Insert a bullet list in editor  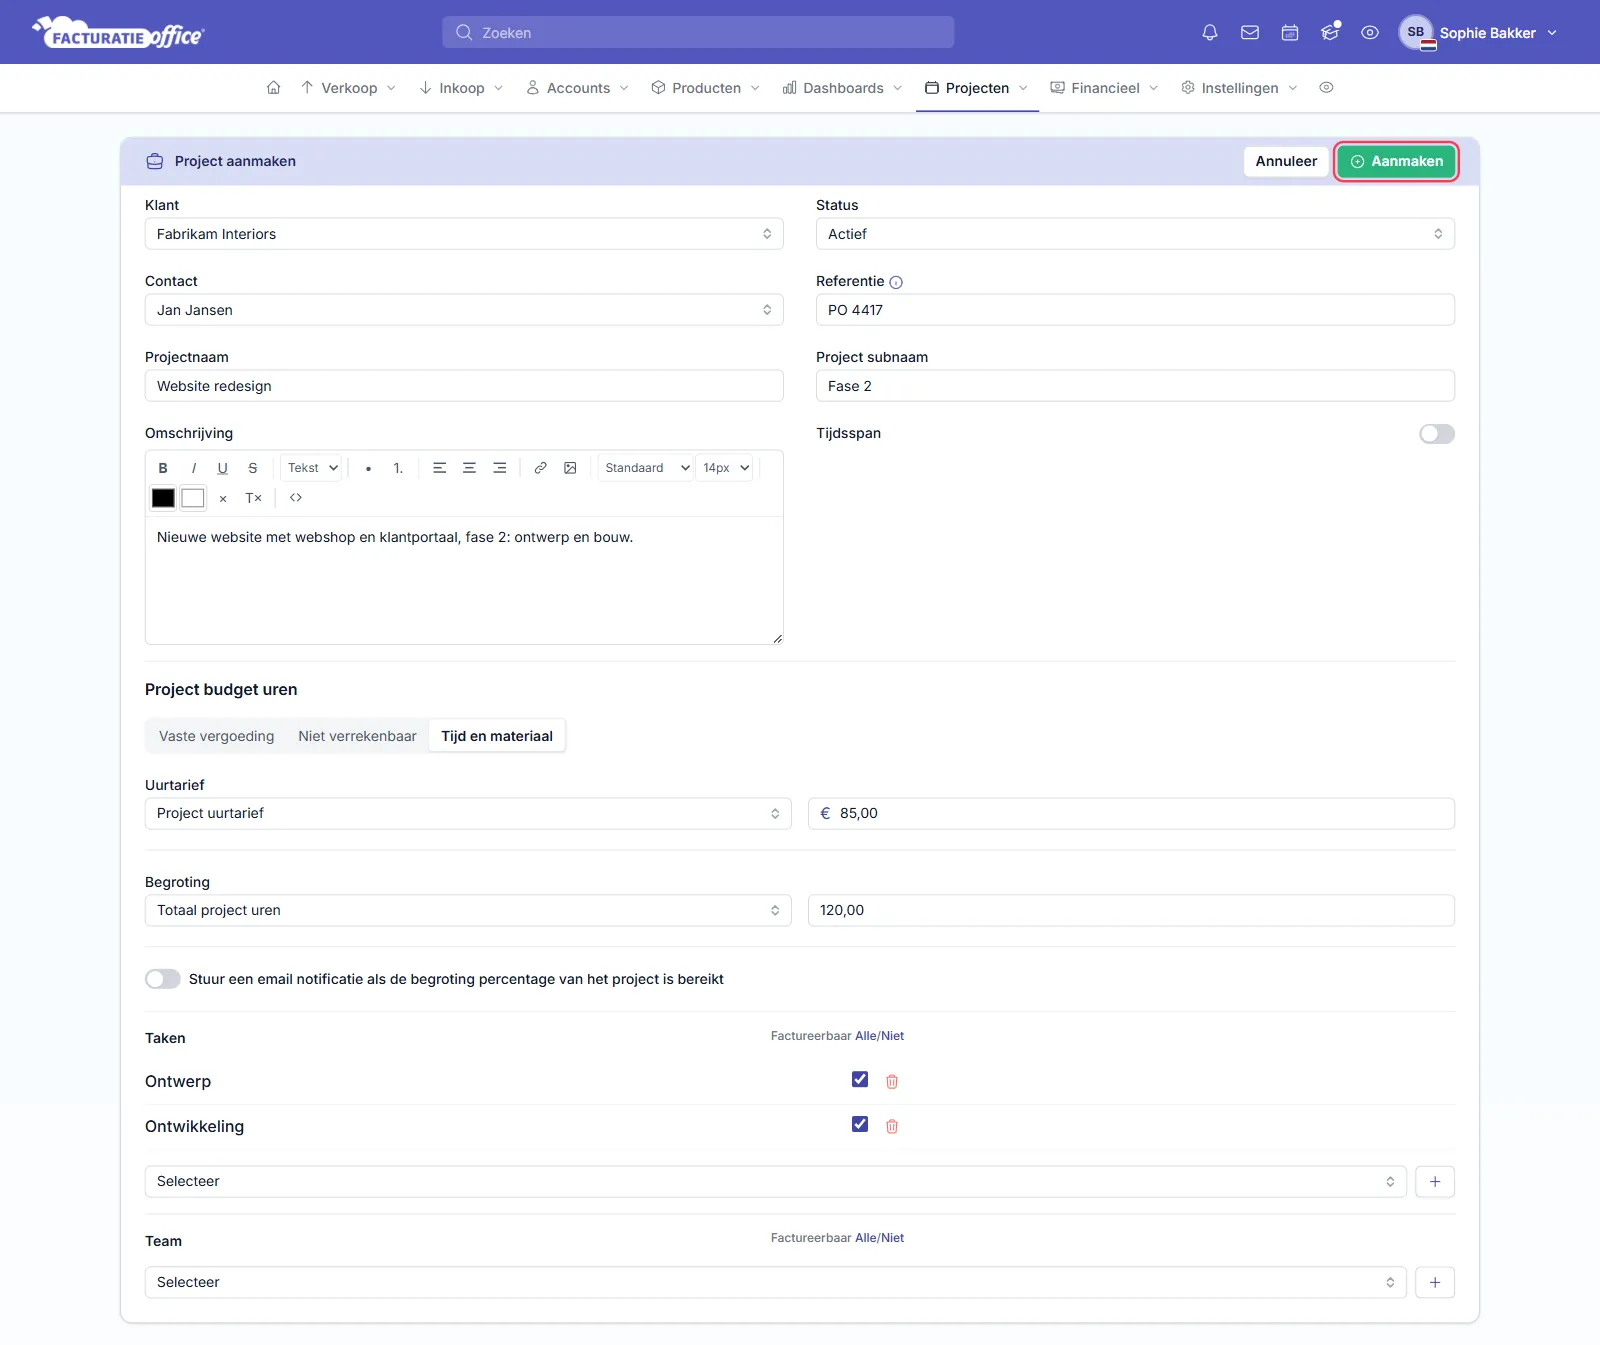click(368, 468)
